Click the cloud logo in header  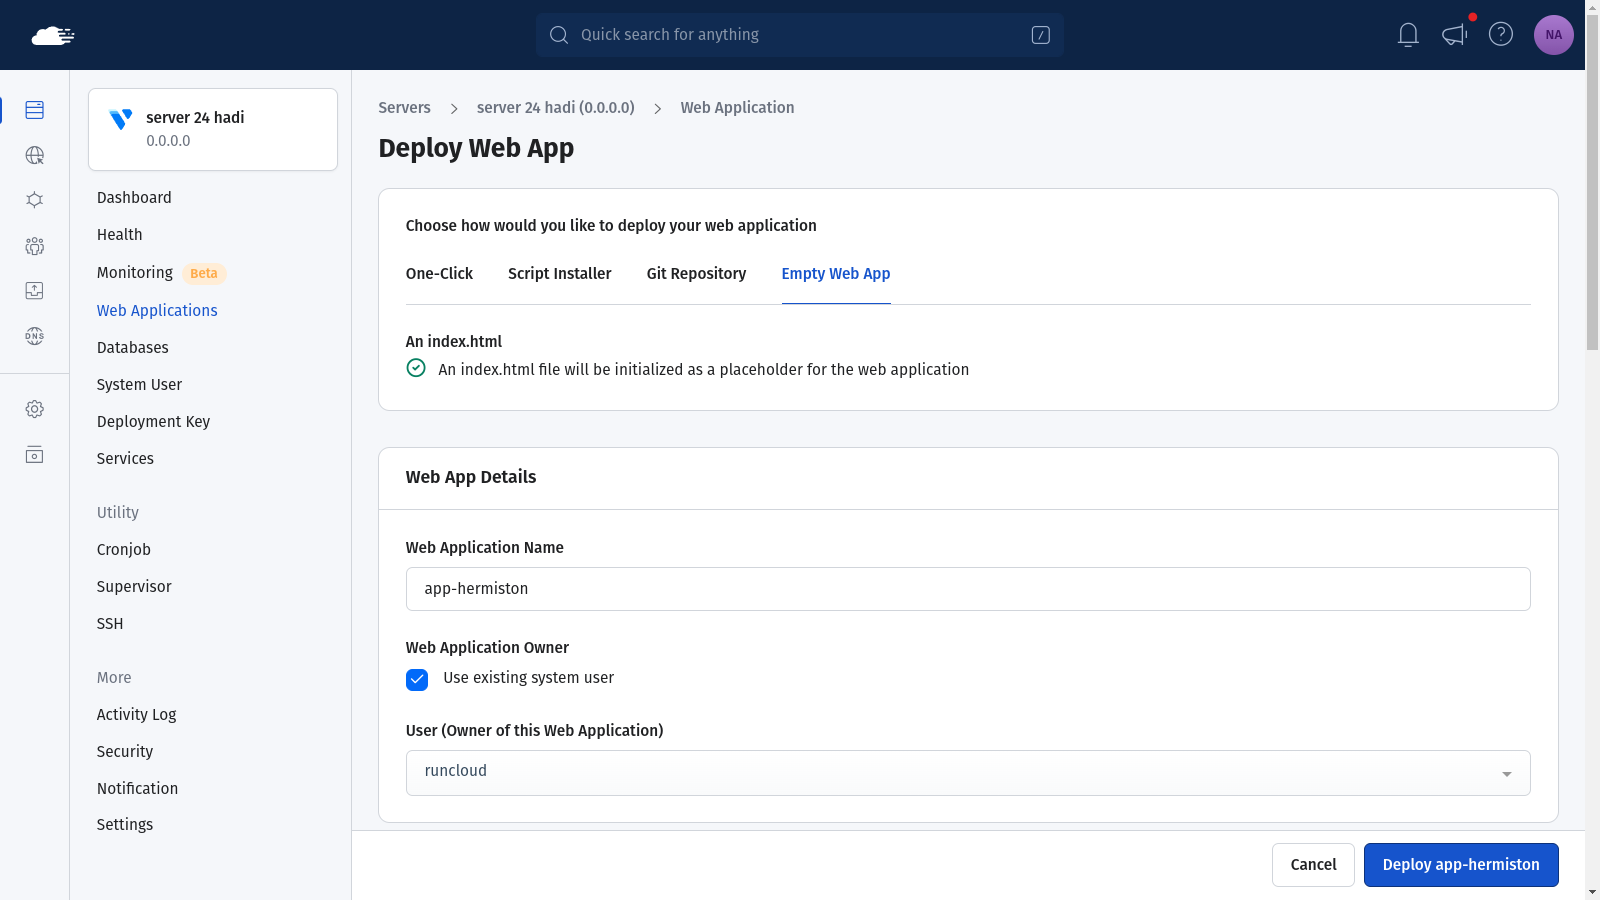[x=53, y=36]
